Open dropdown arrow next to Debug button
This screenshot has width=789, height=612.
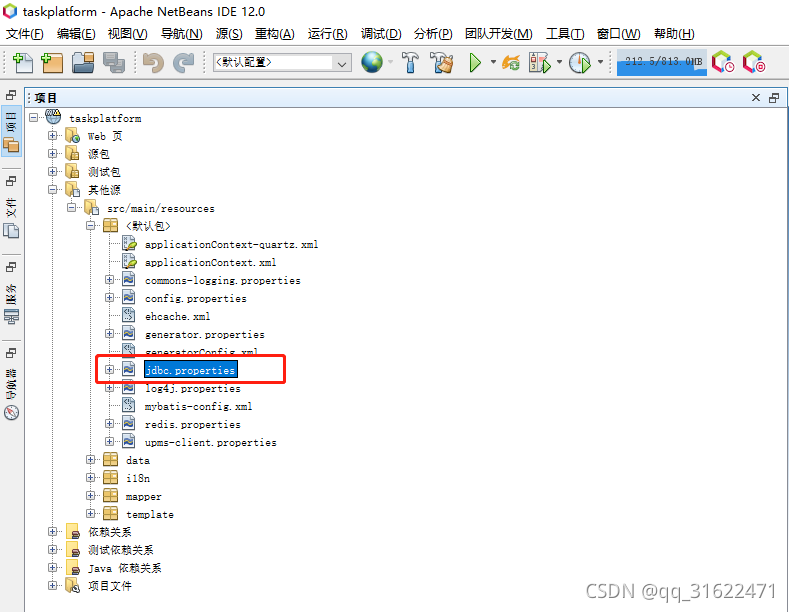pyautogui.click(x=559, y=62)
